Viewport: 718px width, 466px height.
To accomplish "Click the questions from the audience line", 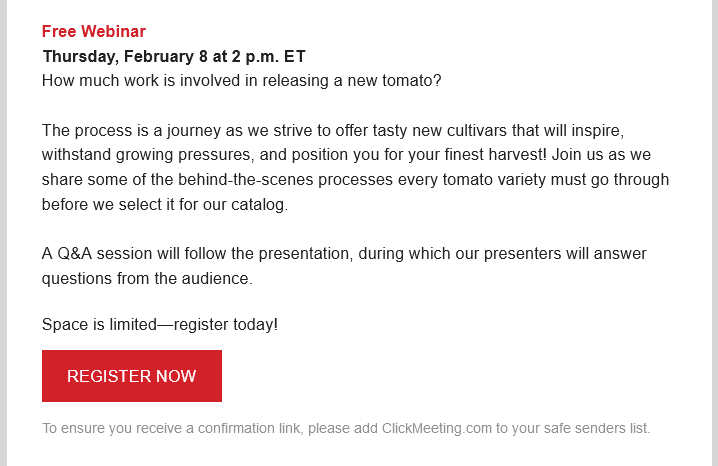I will point(147,278).
